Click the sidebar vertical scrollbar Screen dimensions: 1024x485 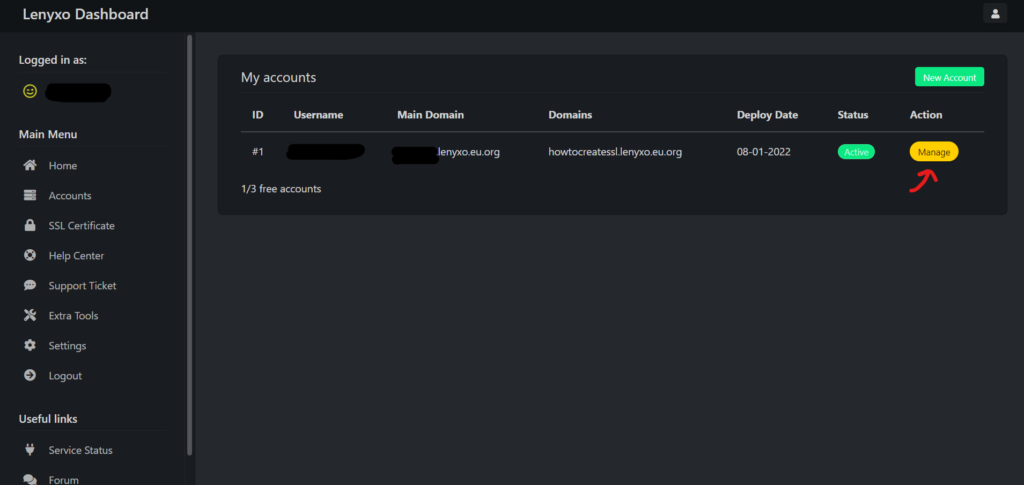(189, 245)
